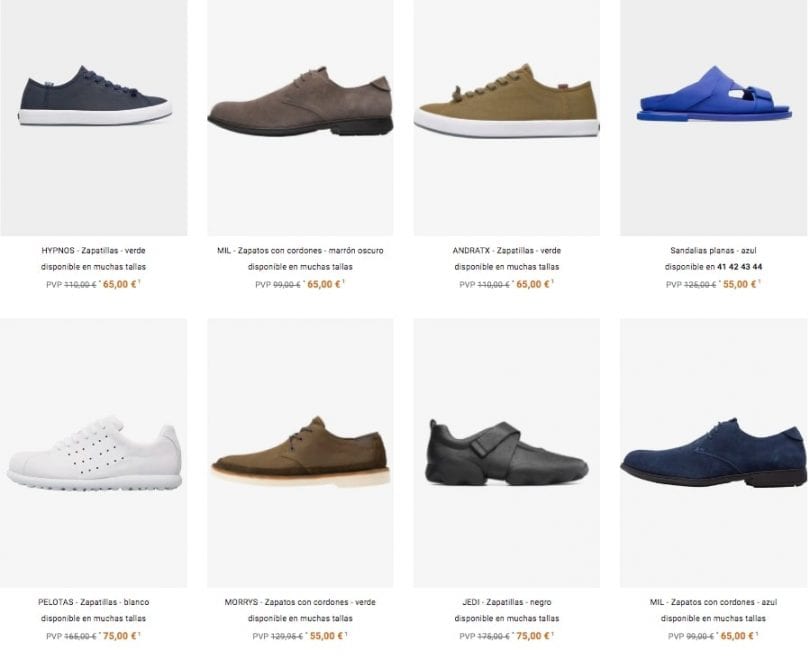
Task: Open the black JEDI sneaker picture
Action: point(507,453)
